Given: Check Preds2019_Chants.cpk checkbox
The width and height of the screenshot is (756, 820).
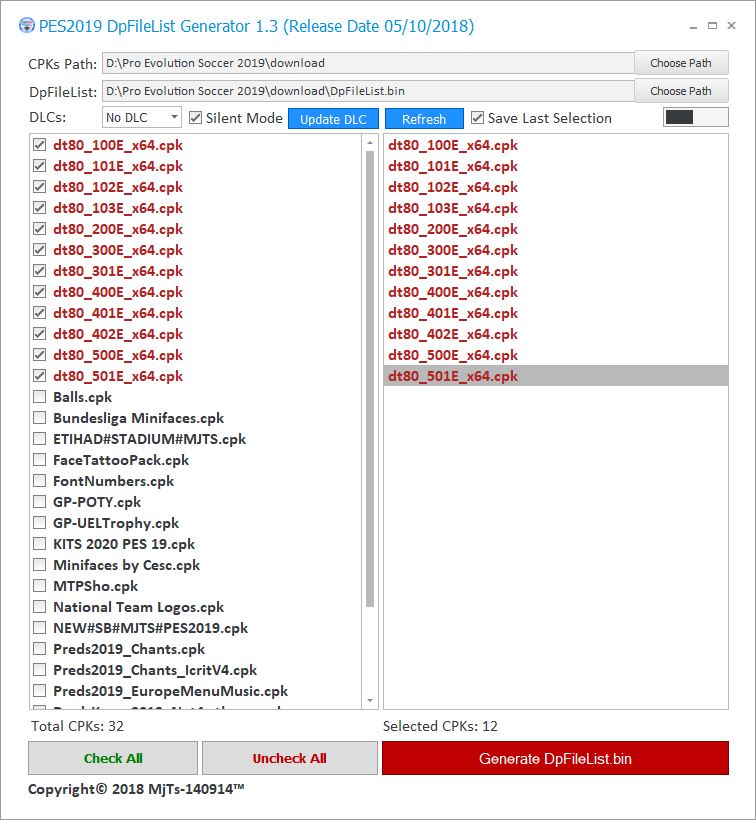Looking at the screenshot, I should point(40,648).
